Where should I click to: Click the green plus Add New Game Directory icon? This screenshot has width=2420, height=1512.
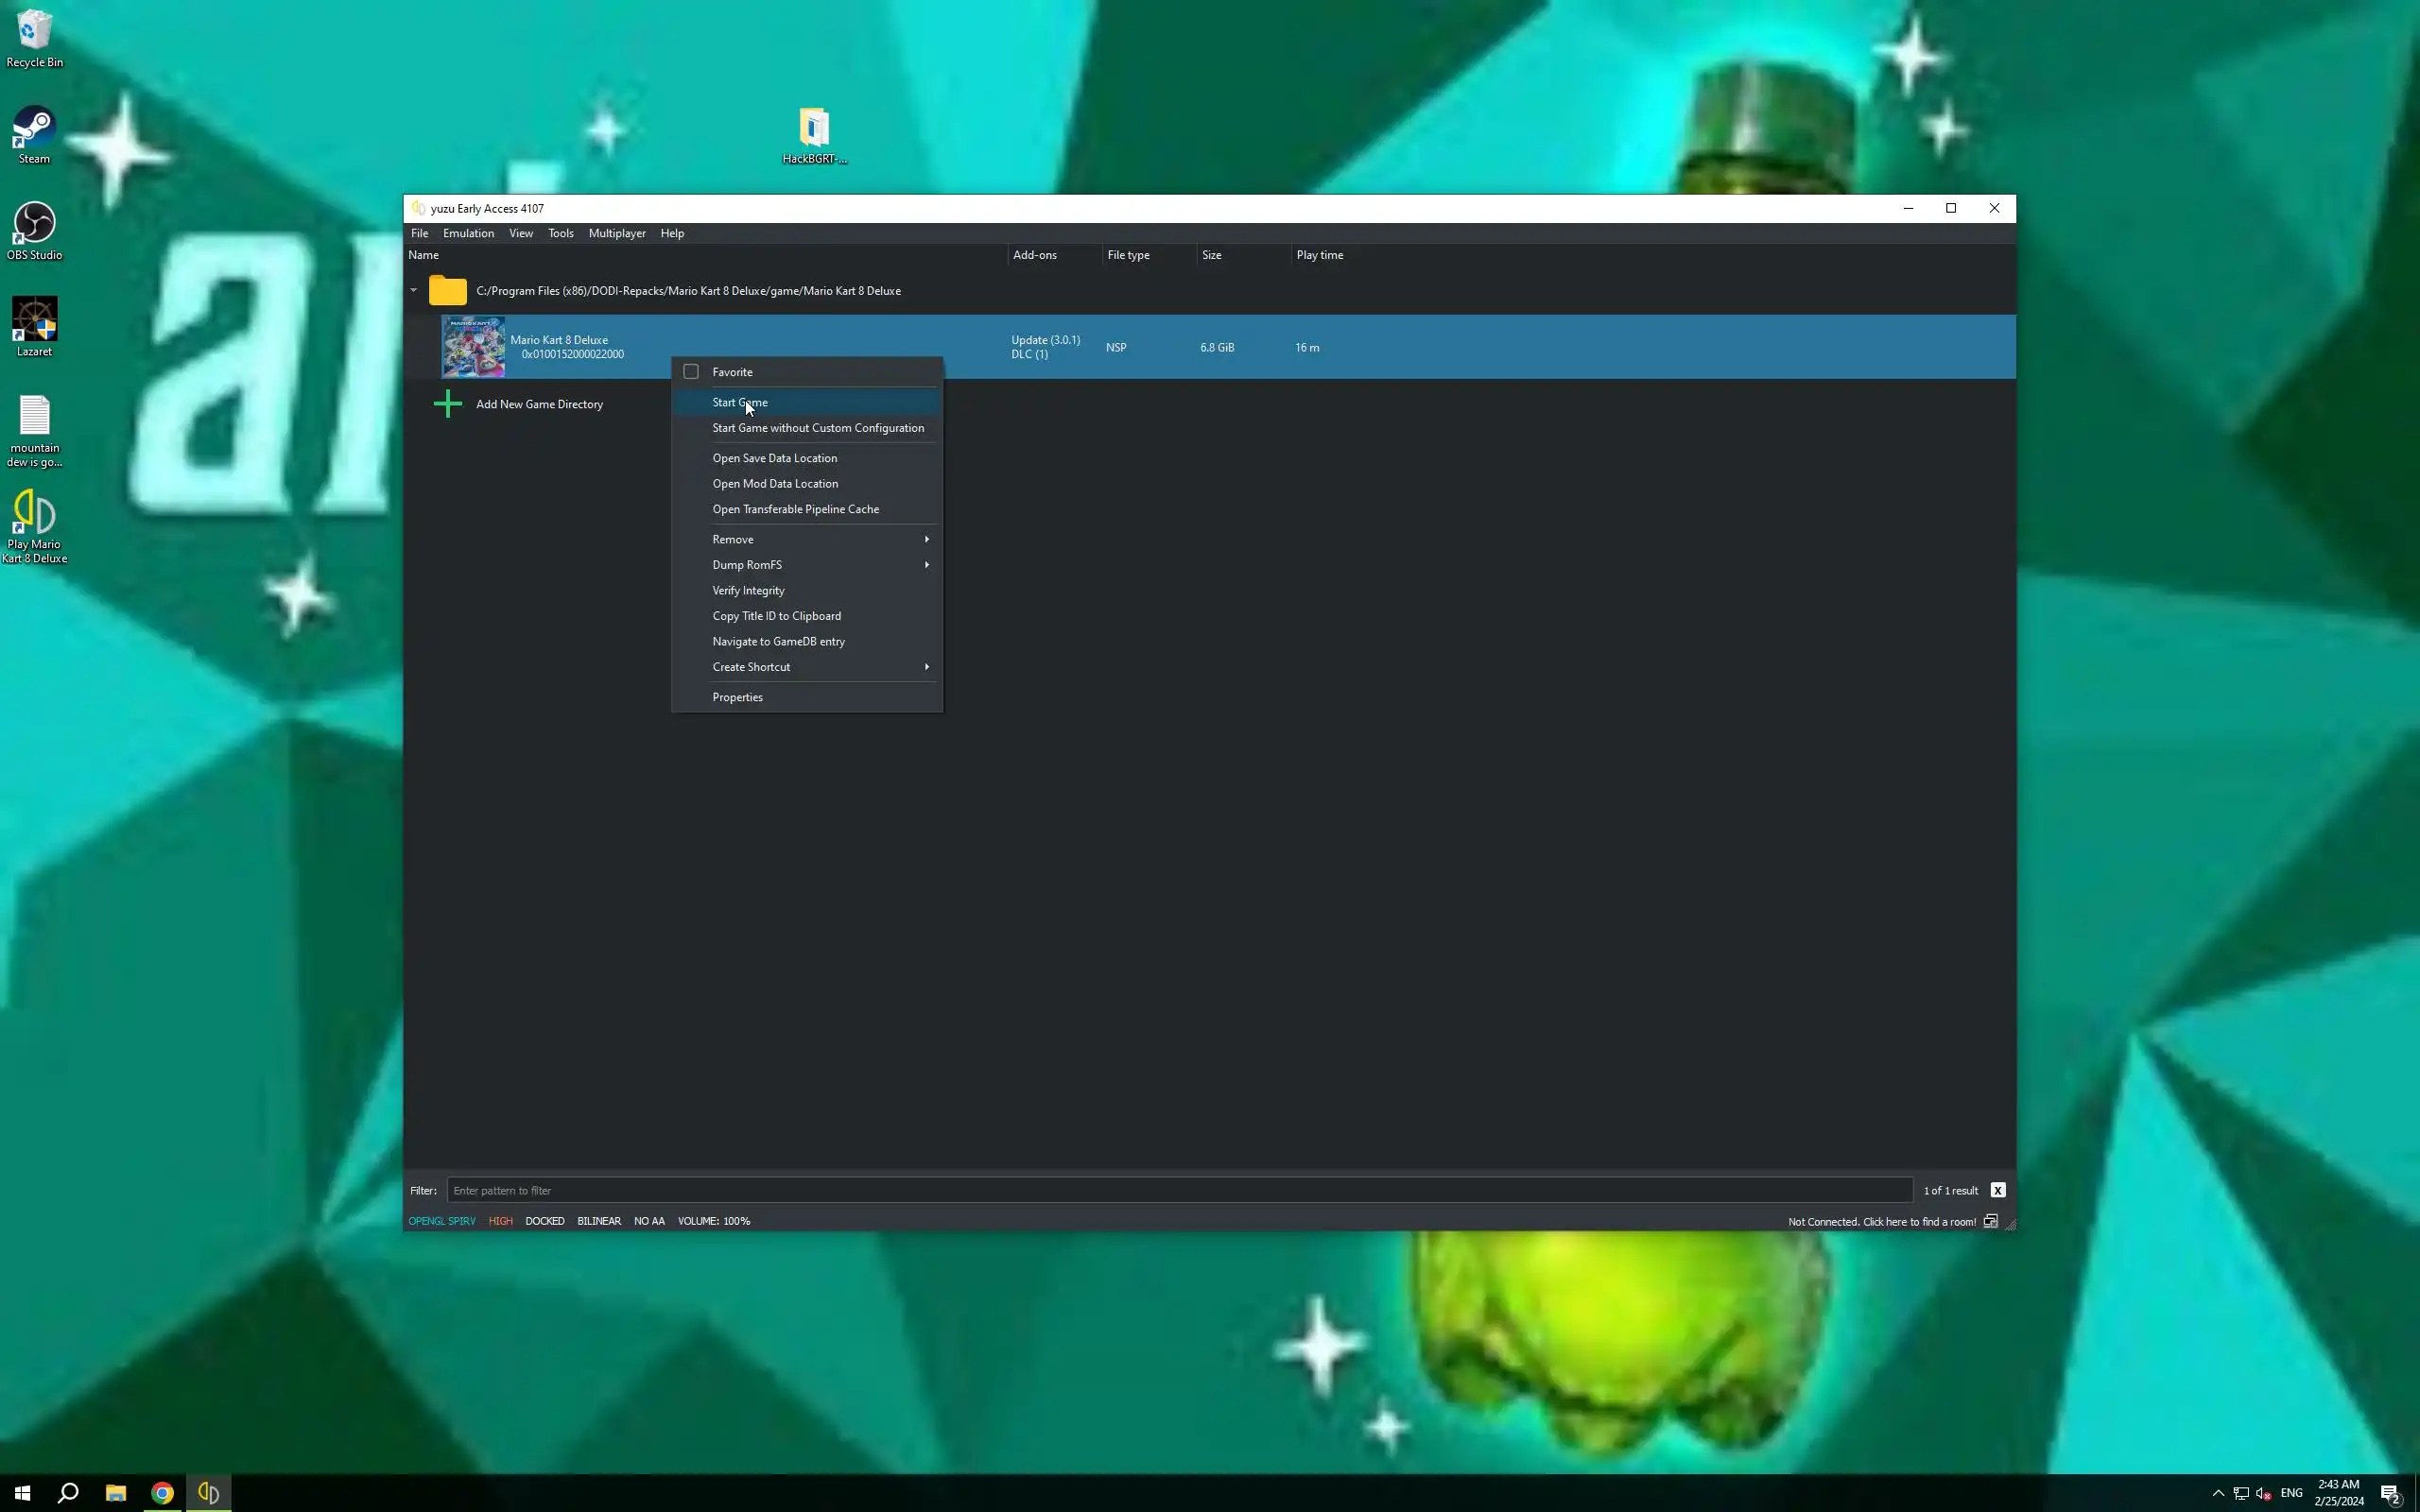[448, 404]
